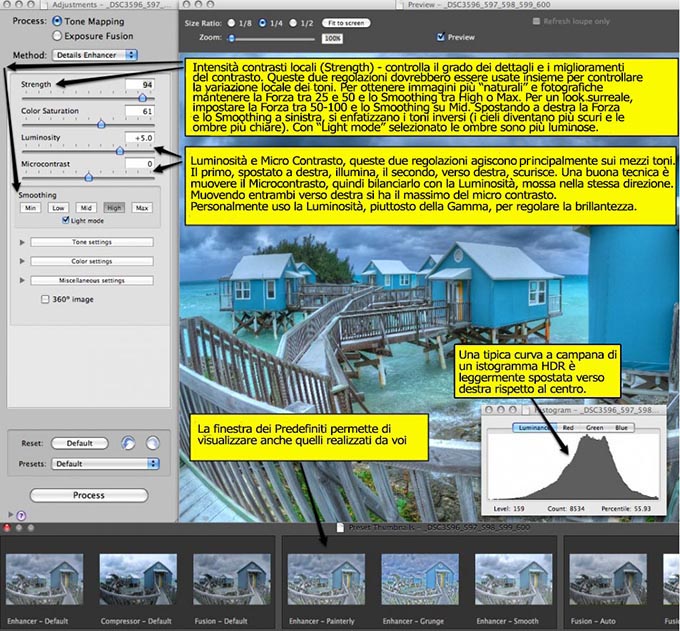Click the undo arrow icon
This screenshot has height=631, width=680.
(x=128, y=443)
